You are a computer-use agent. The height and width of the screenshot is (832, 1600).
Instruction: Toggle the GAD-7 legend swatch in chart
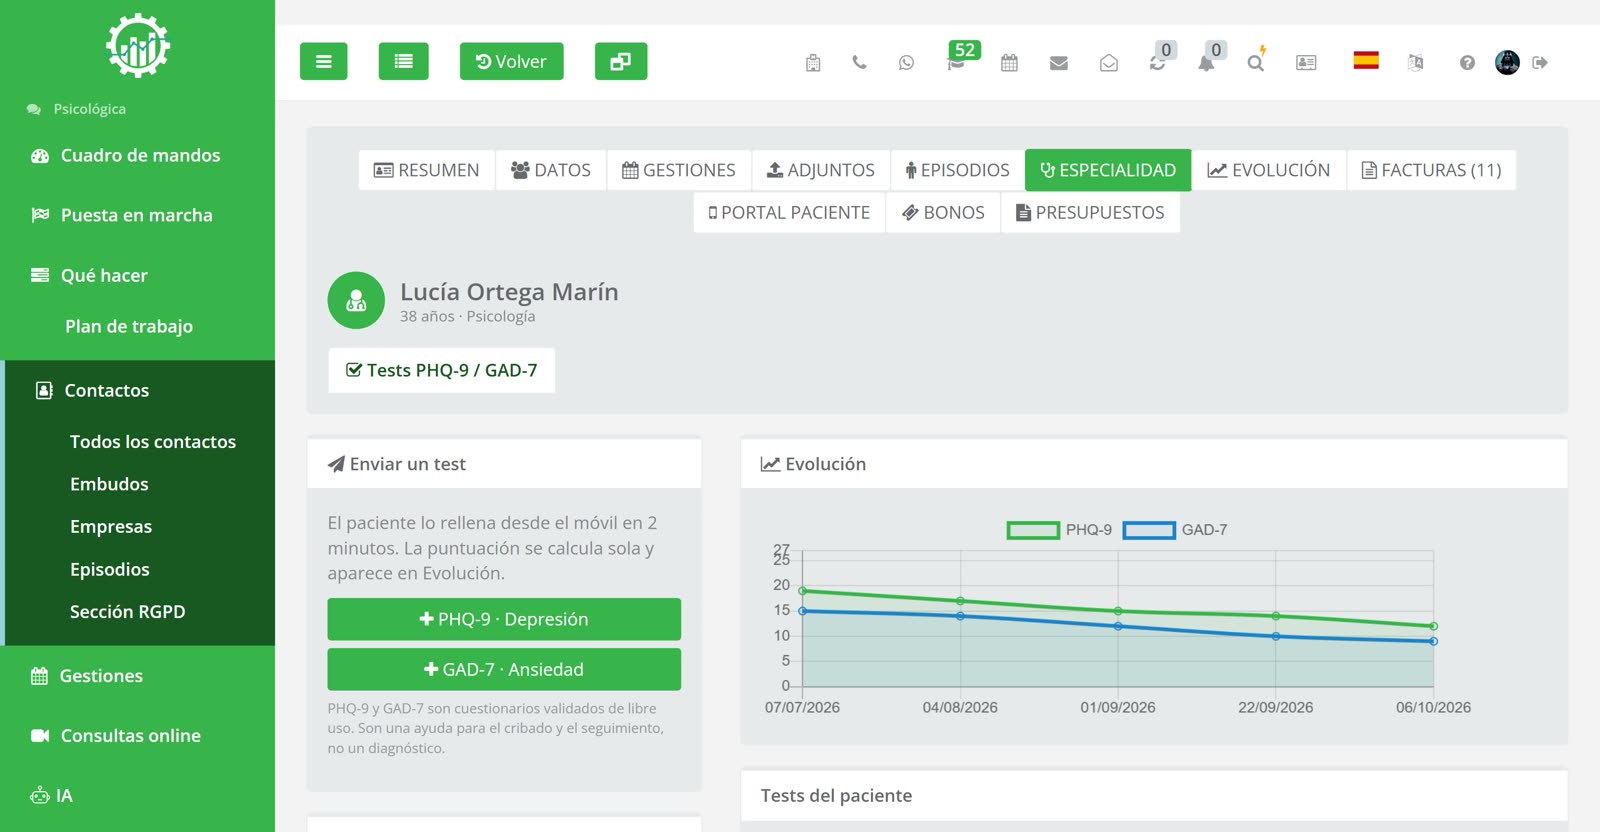pos(1149,530)
